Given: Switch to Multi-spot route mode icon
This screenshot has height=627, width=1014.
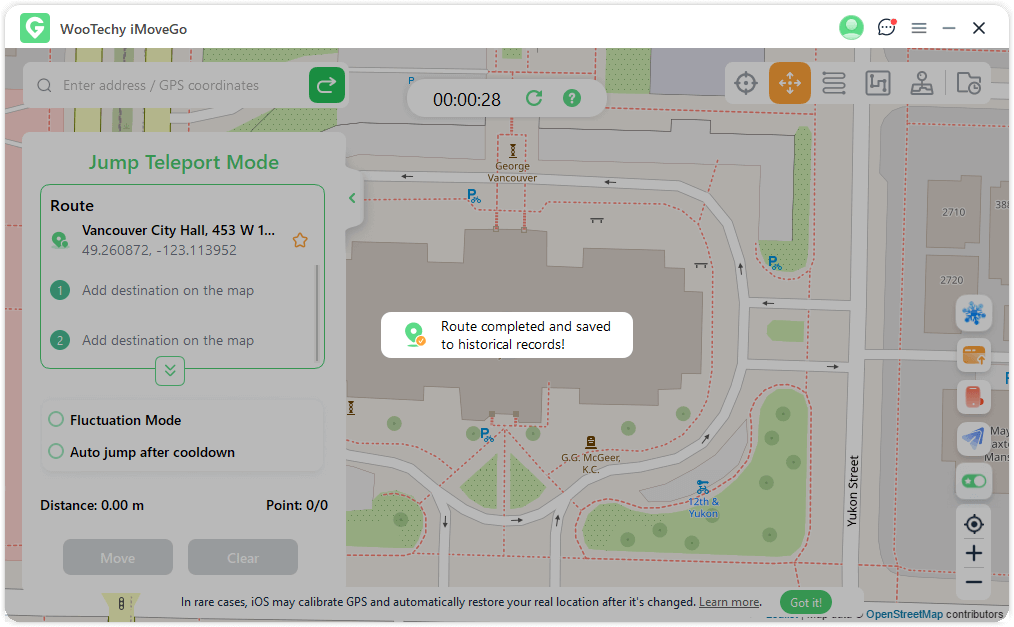Looking at the screenshot, I should tap(878, 84).
